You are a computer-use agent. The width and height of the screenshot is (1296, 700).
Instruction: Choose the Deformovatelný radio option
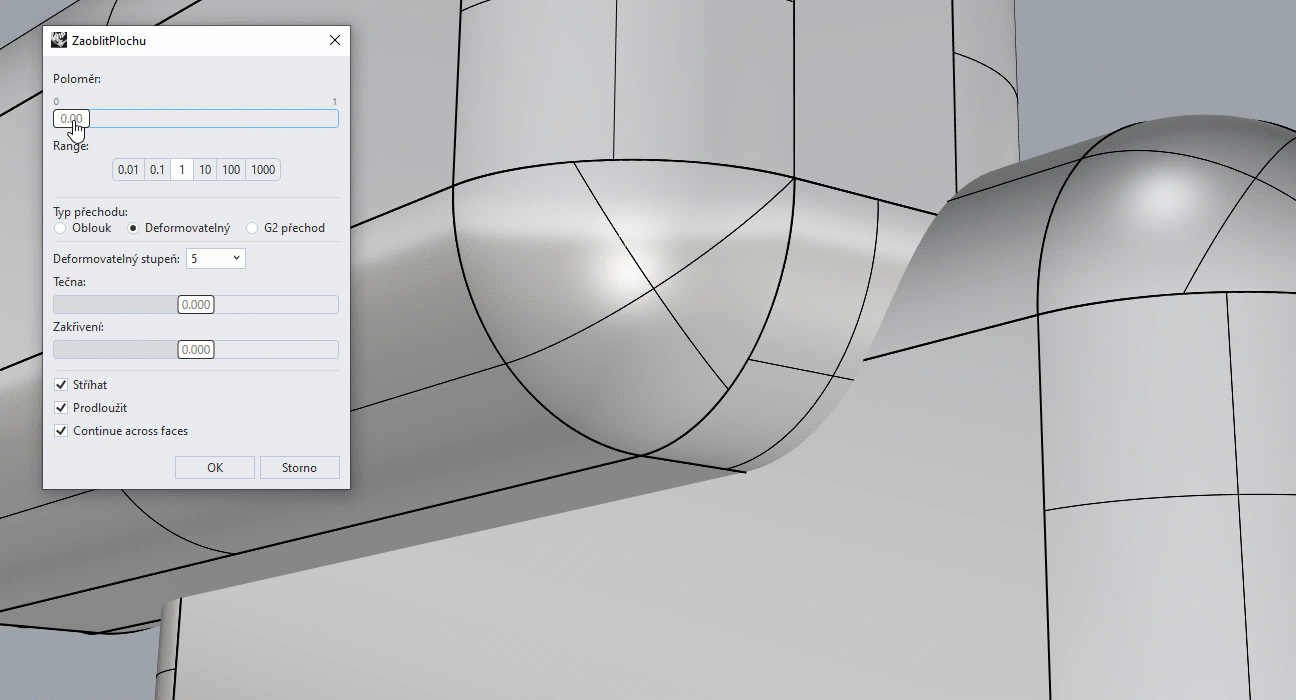tap(134, 228)
